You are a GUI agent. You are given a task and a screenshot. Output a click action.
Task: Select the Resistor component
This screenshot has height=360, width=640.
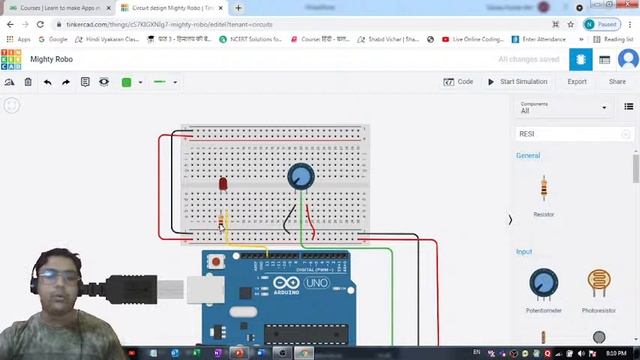coord(544,195)
